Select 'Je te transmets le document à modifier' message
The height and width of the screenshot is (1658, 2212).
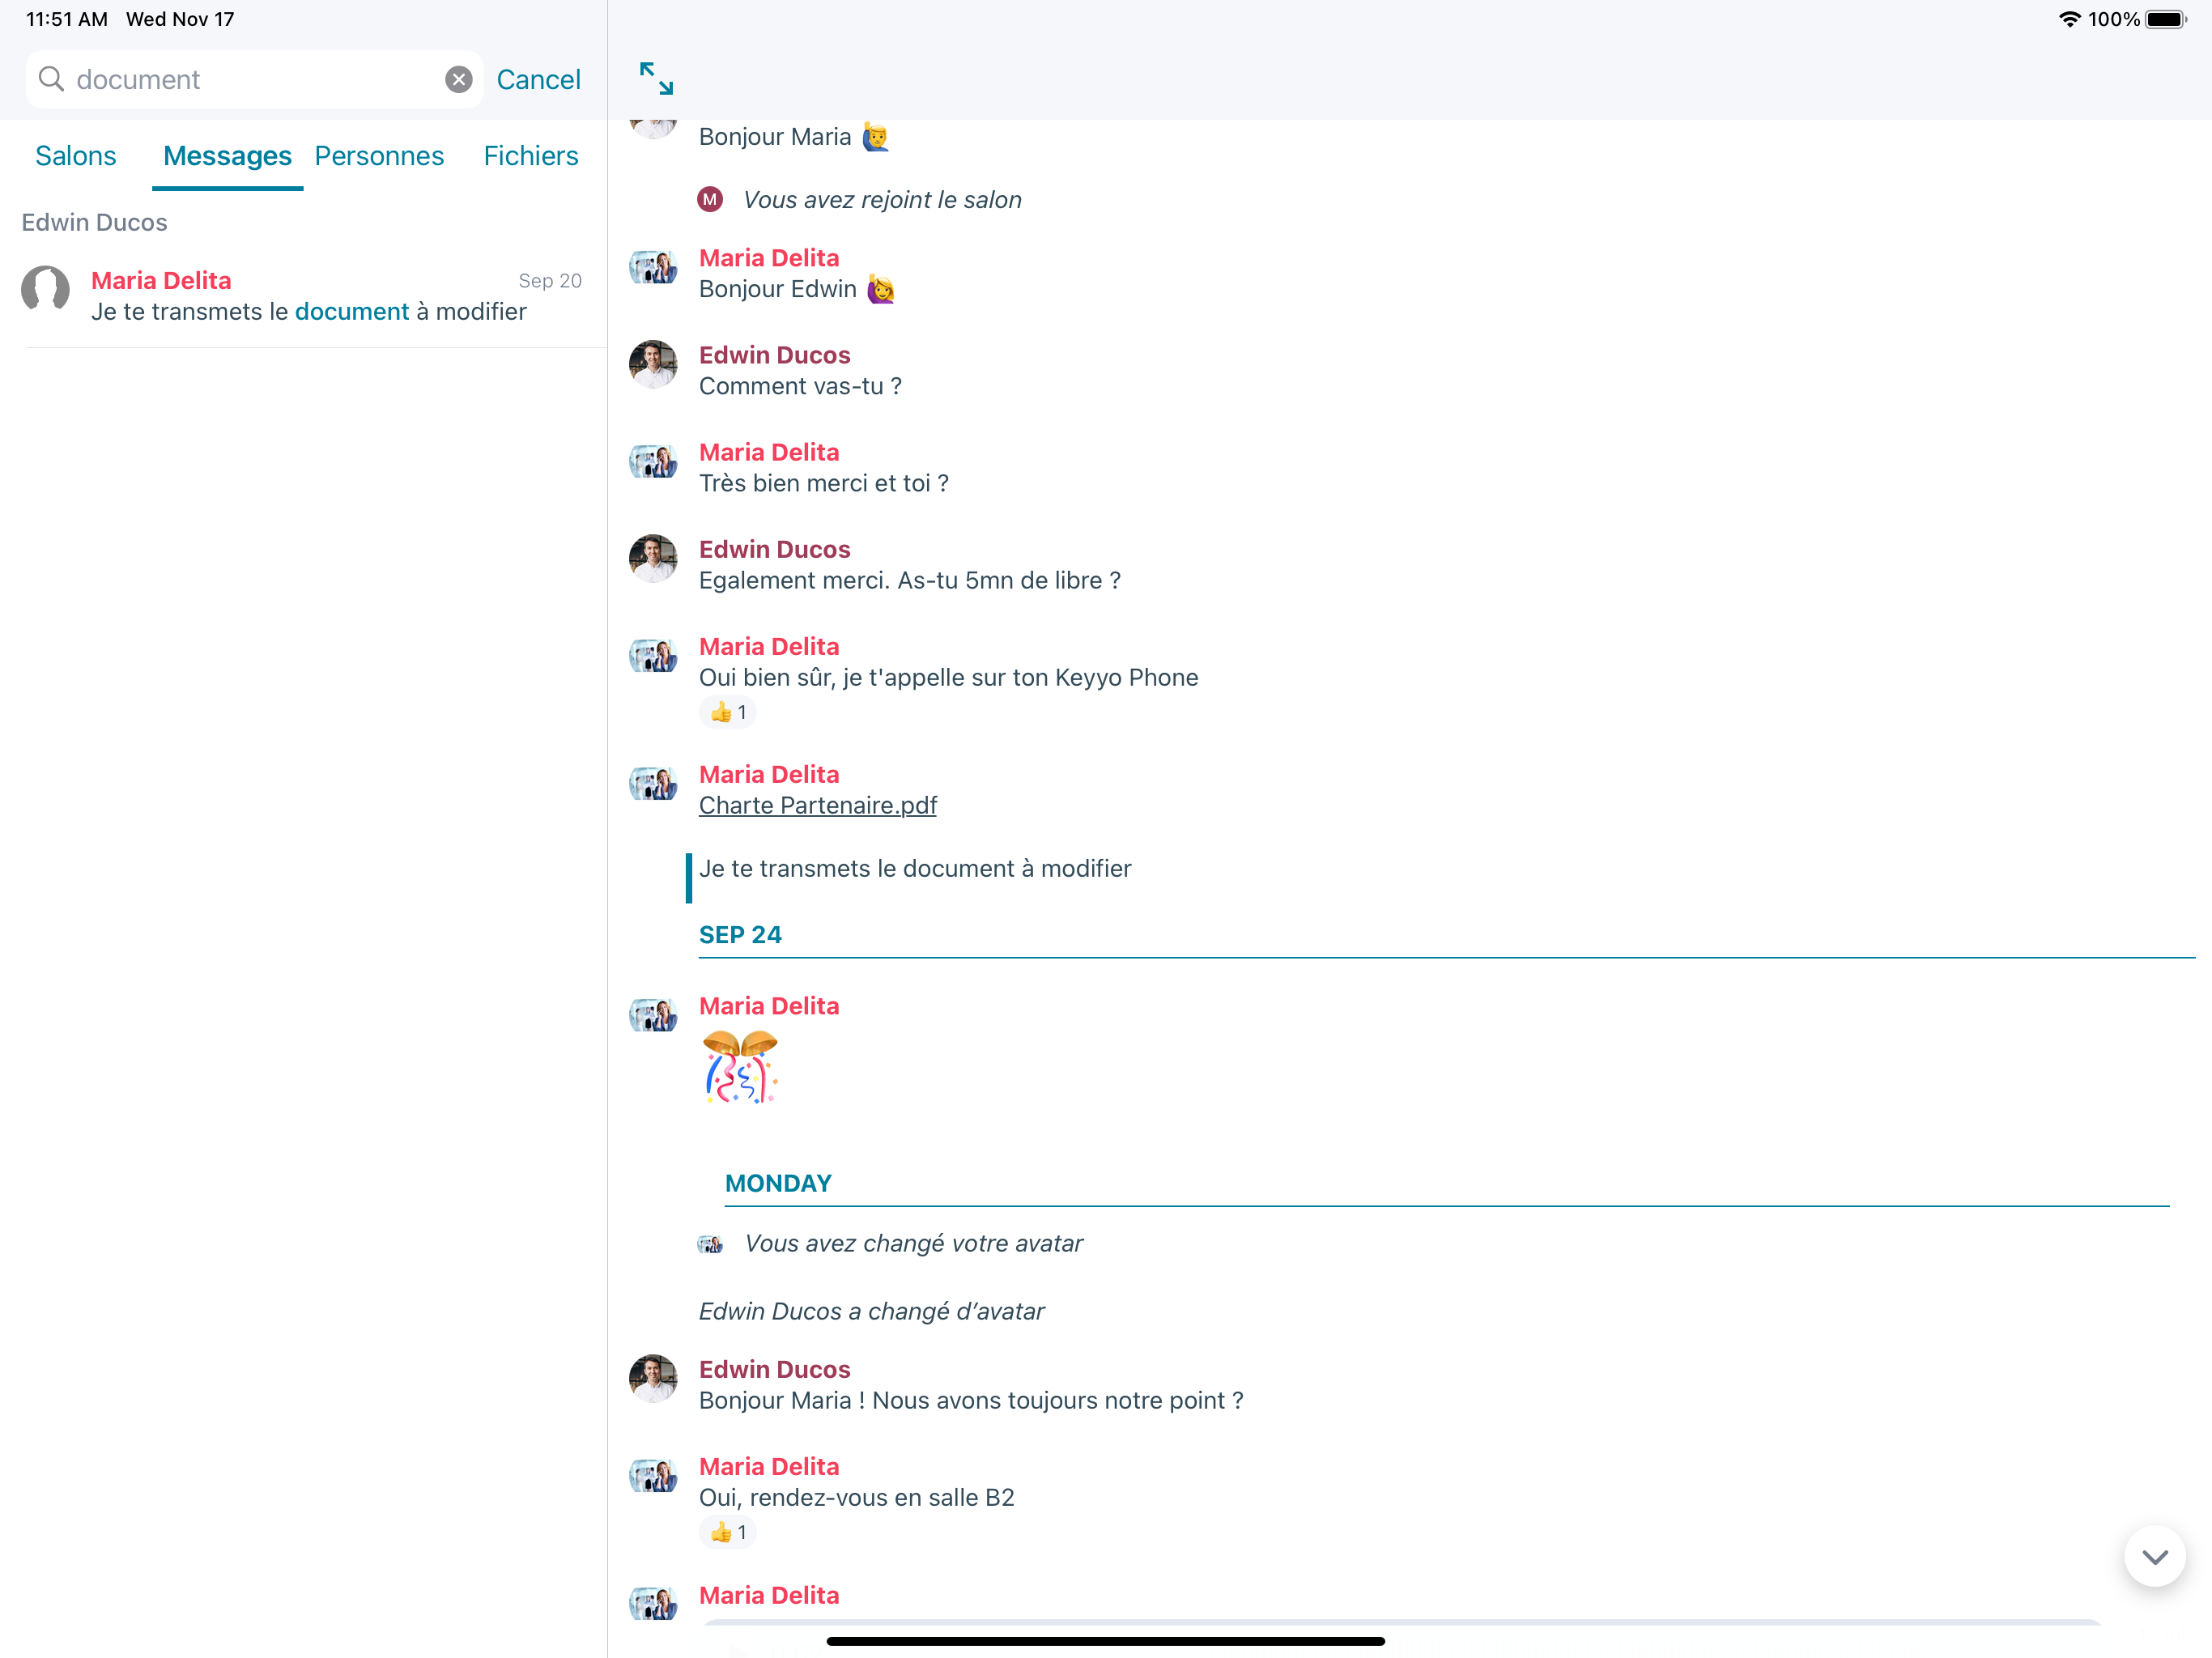915,869
